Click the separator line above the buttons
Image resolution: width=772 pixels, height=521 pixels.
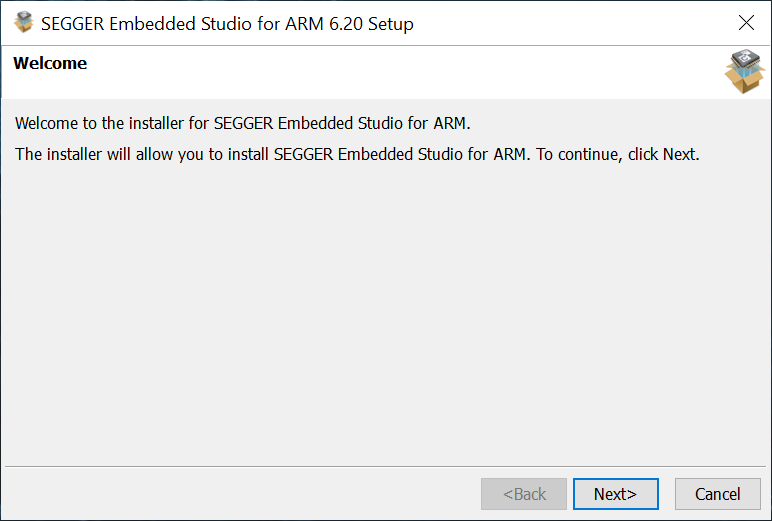(386, 466)
